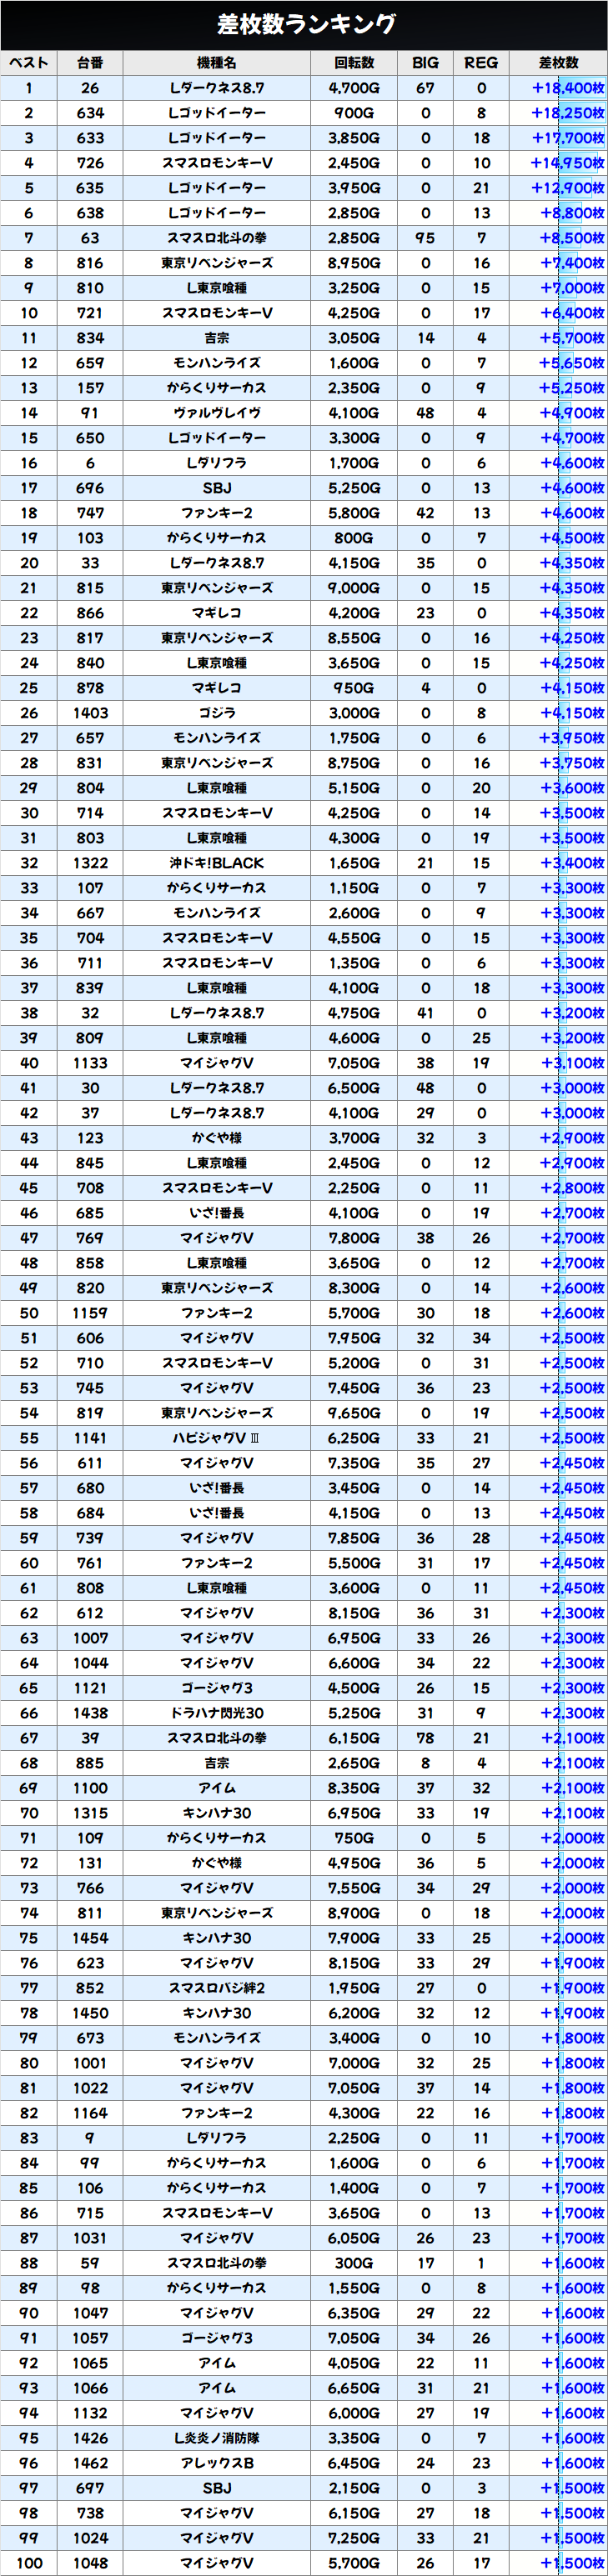Click the +5,250枚 difference cell
The height and width of the screenshot is (2576, 608).
click(558, 388)
